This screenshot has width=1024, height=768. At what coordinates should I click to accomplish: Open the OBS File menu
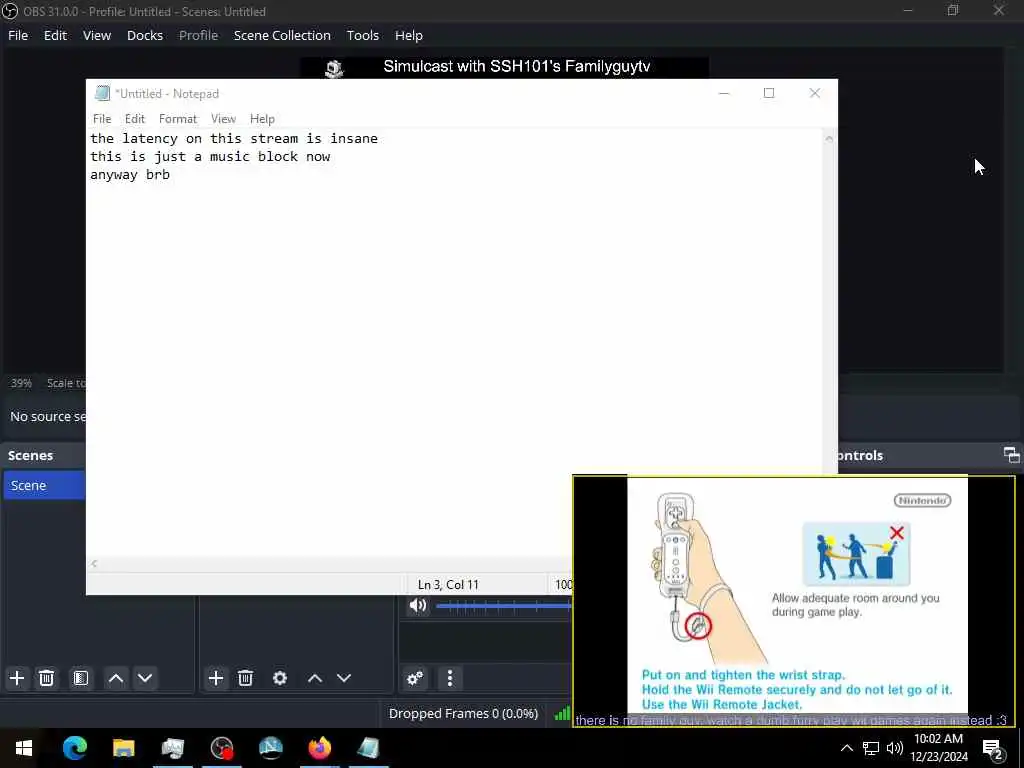[18, 35]
